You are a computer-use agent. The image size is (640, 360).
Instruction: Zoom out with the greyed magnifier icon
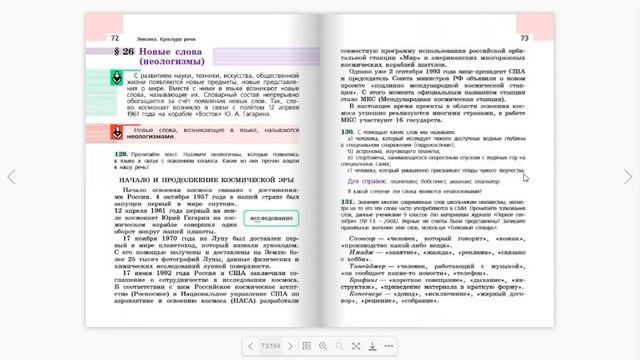coord(339,346)
